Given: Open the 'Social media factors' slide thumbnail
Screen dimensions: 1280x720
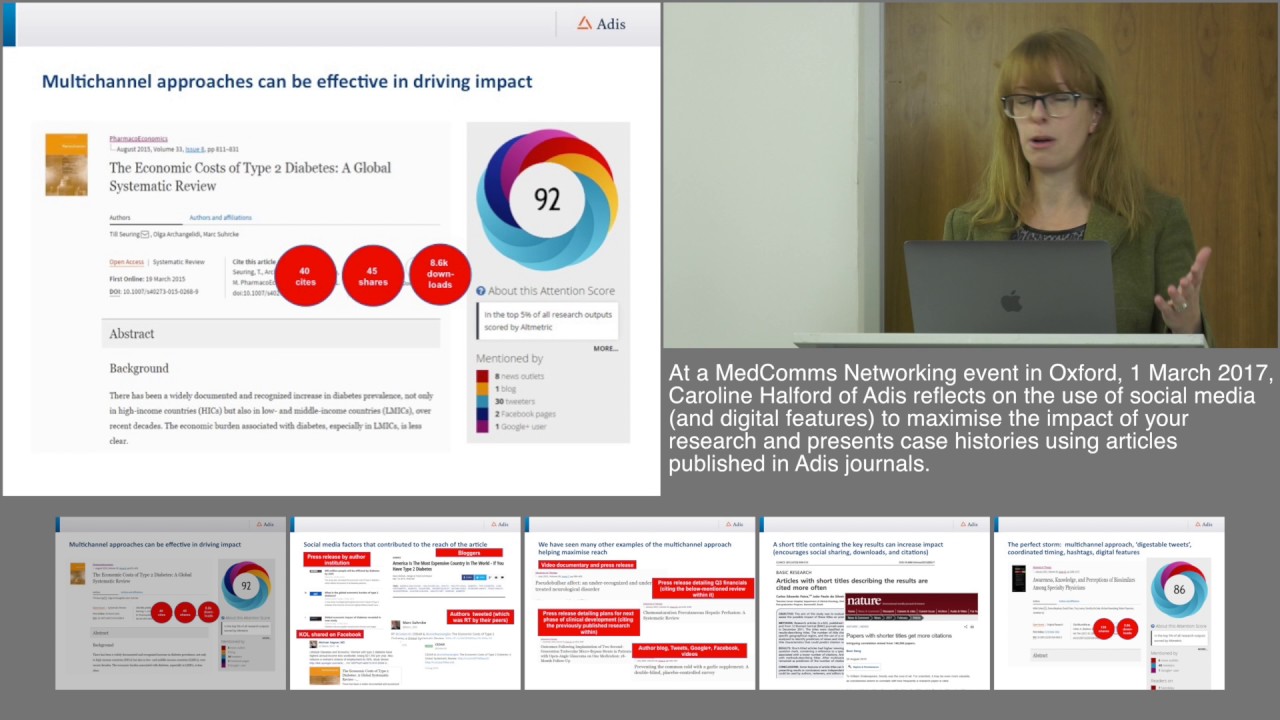Looking at the screenshot, I should (x=405, y=603).
